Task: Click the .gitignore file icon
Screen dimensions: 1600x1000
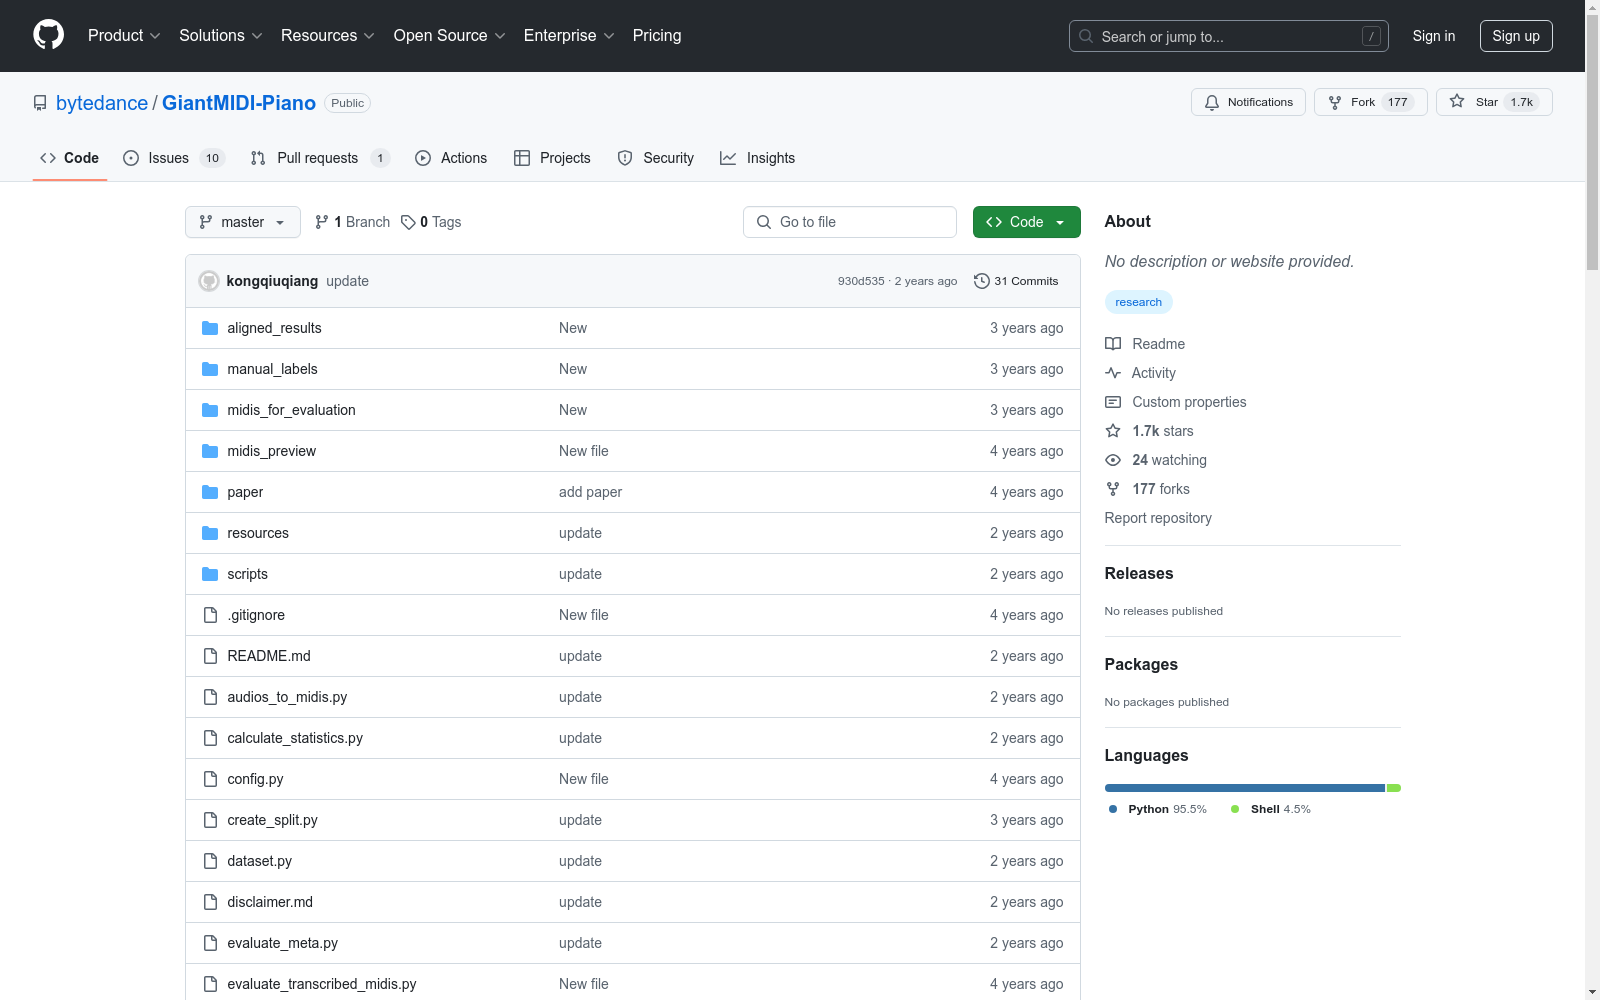Action: pos(210,615)
